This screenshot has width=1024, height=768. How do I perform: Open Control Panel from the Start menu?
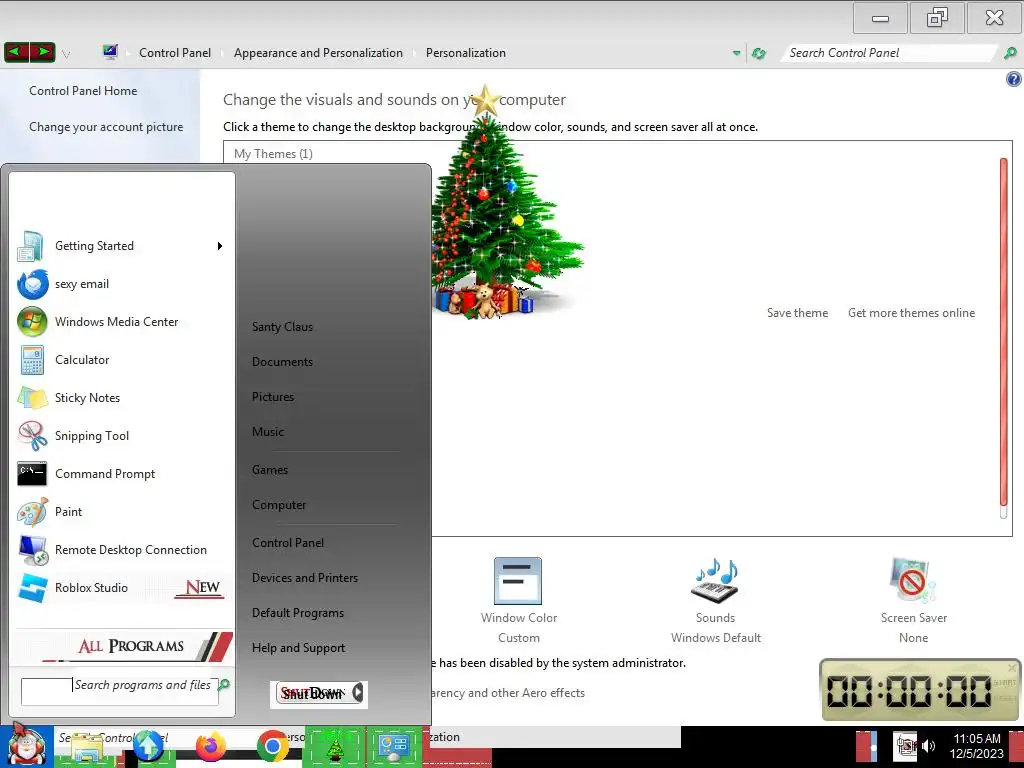[x=288, y=543]
